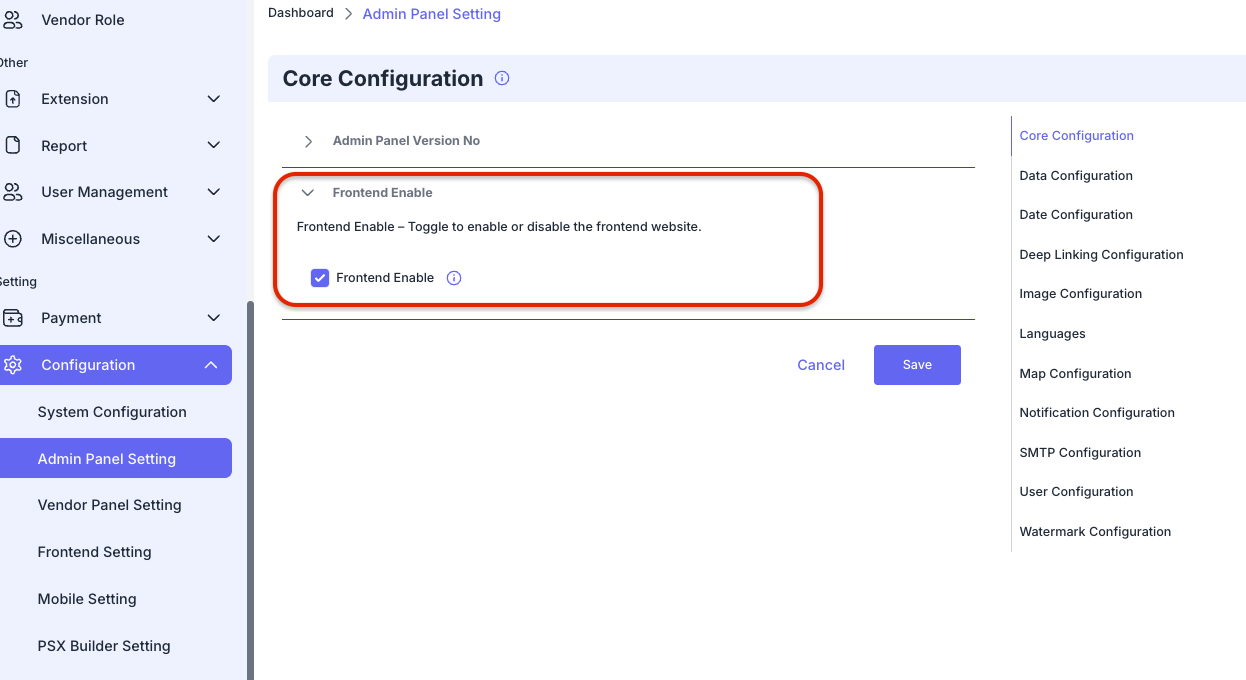Jump to Data Configuration section
The width and height of the screenshot is (1246, 680).
coord(1076,176)
